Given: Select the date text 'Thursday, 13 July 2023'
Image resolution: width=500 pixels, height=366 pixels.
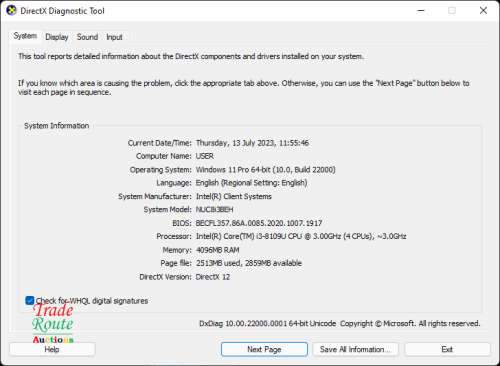Looking at the screenshot, I should click(x=235, y=143).
